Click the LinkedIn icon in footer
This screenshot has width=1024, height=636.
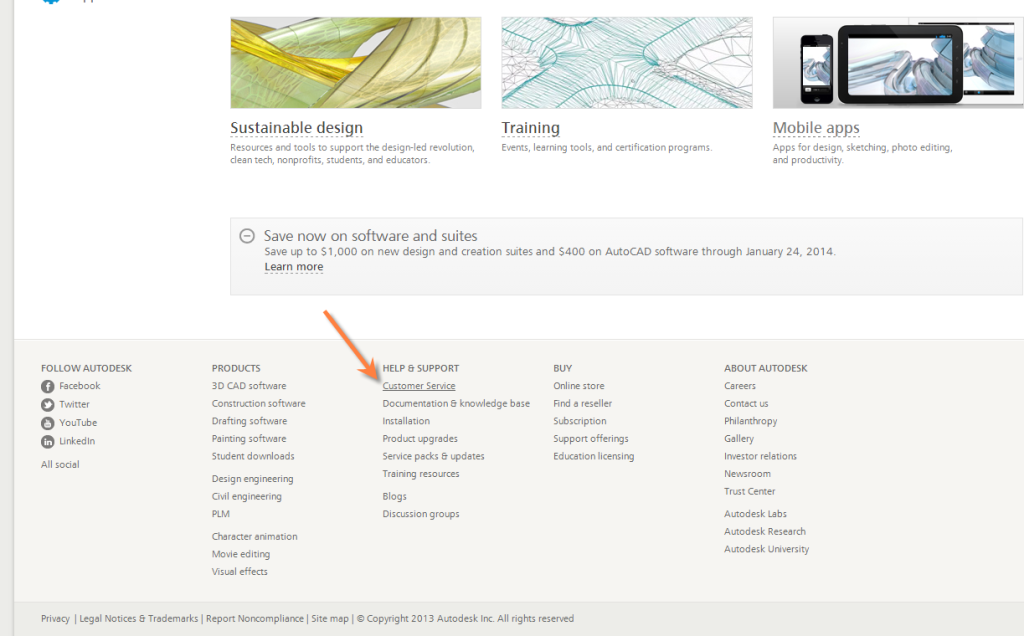(x=48, y=441)
